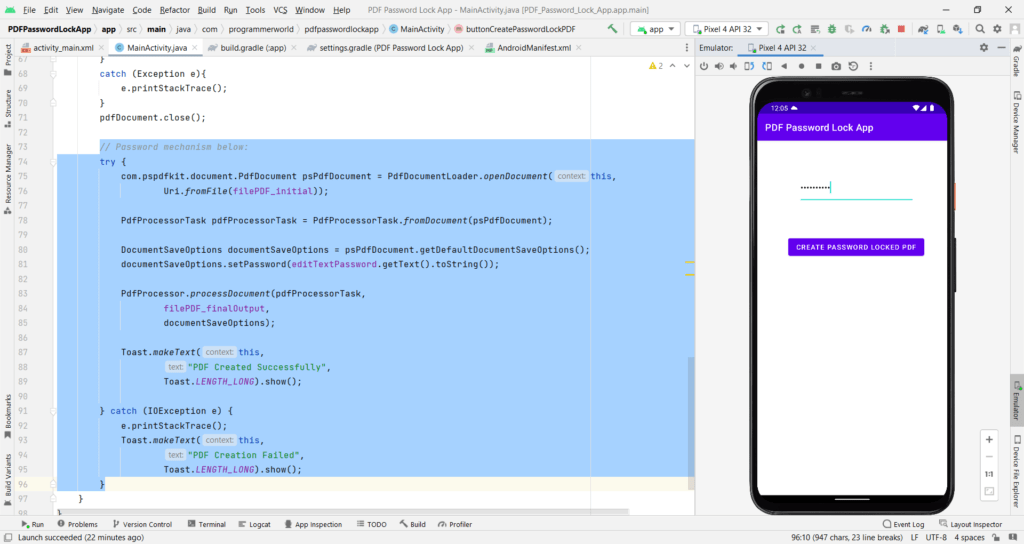Open the Device Manager toolbar icon
The height and width of the screenshot is (544, 1024).
pyautogui.click(x=940, y=29)
